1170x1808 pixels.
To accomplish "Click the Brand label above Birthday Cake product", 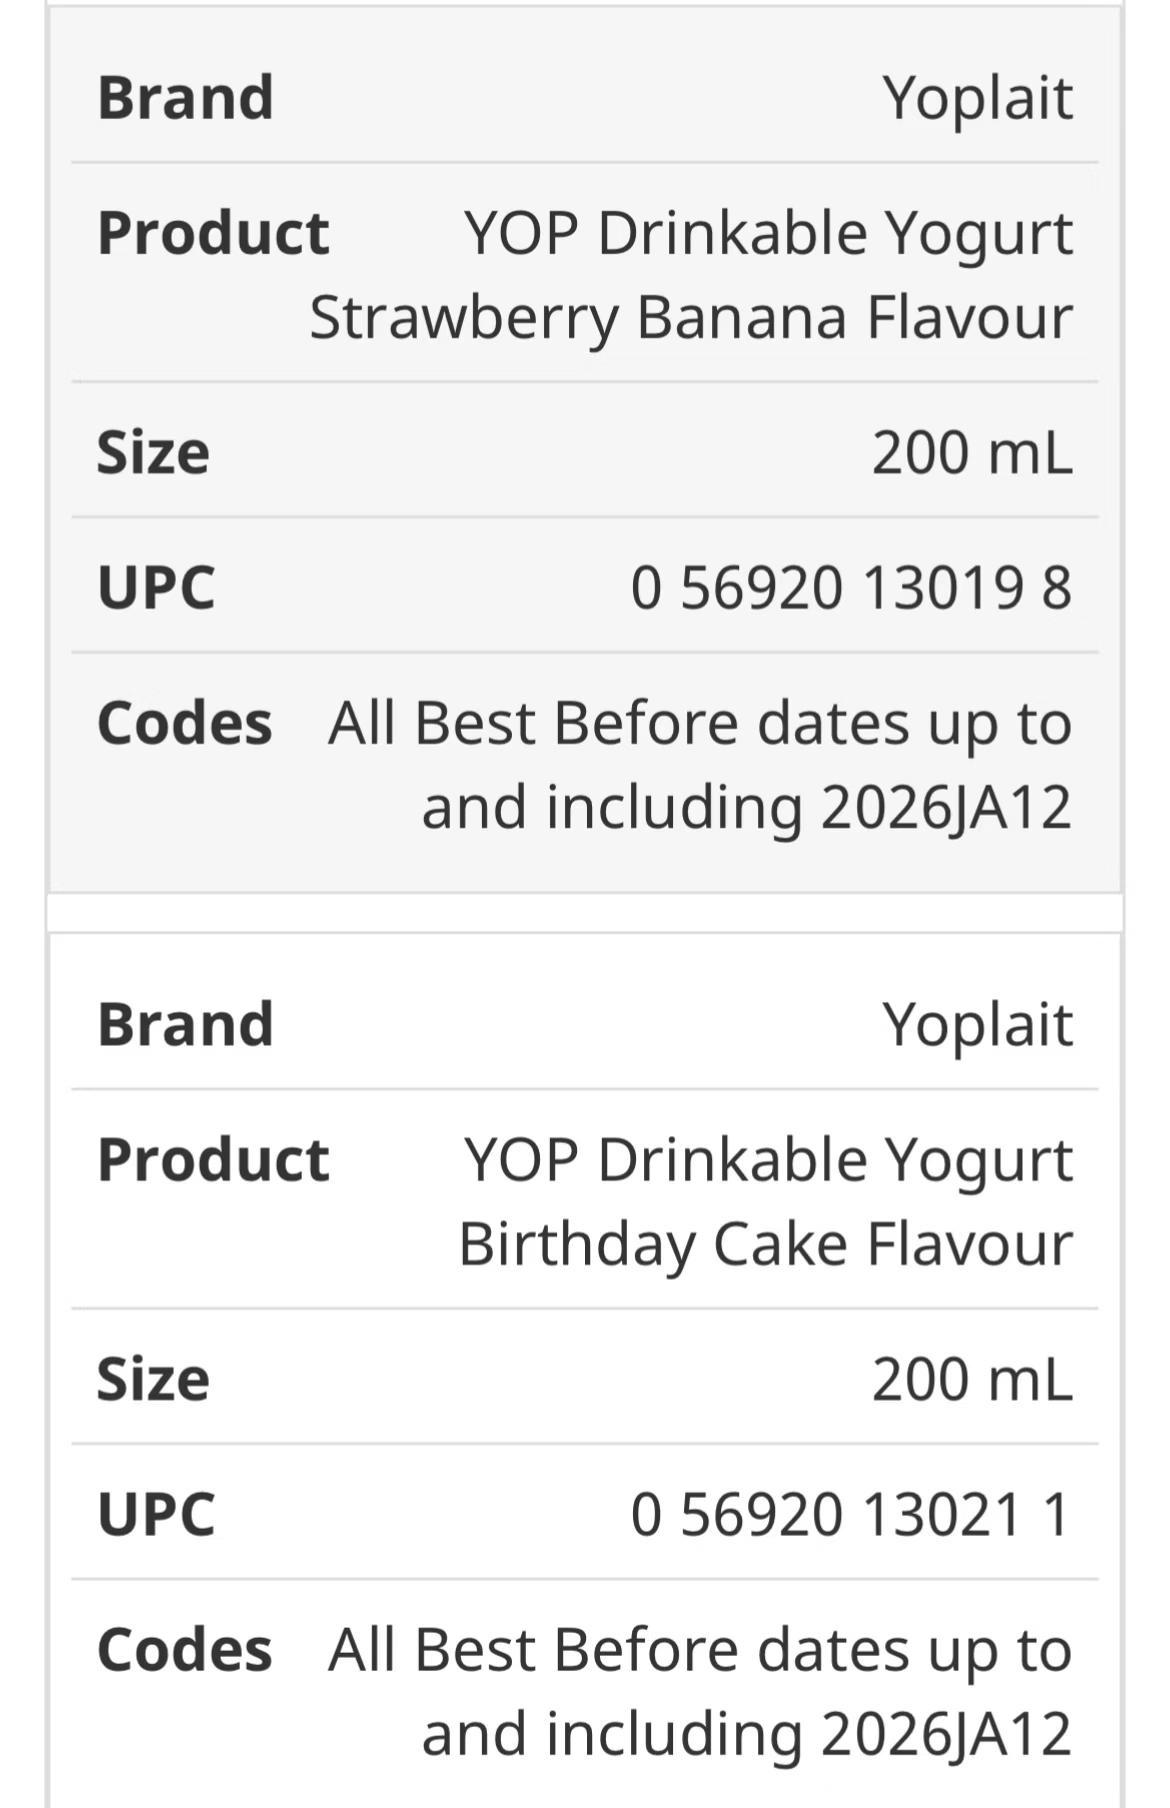I will click(185, 1025).
